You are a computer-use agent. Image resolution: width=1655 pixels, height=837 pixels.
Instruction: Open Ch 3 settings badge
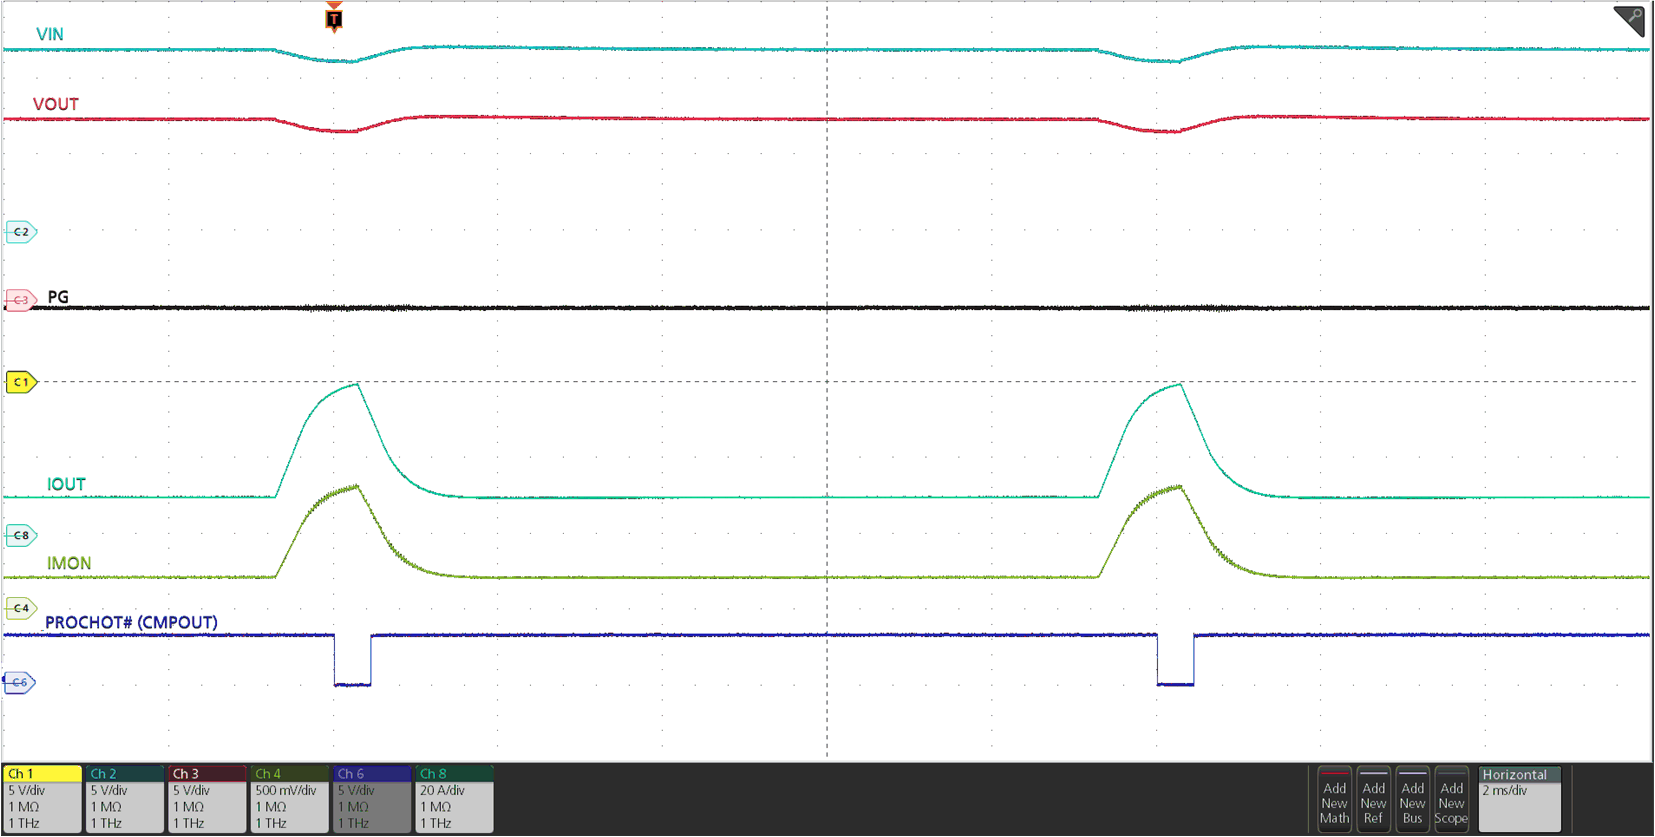point(207,799)
